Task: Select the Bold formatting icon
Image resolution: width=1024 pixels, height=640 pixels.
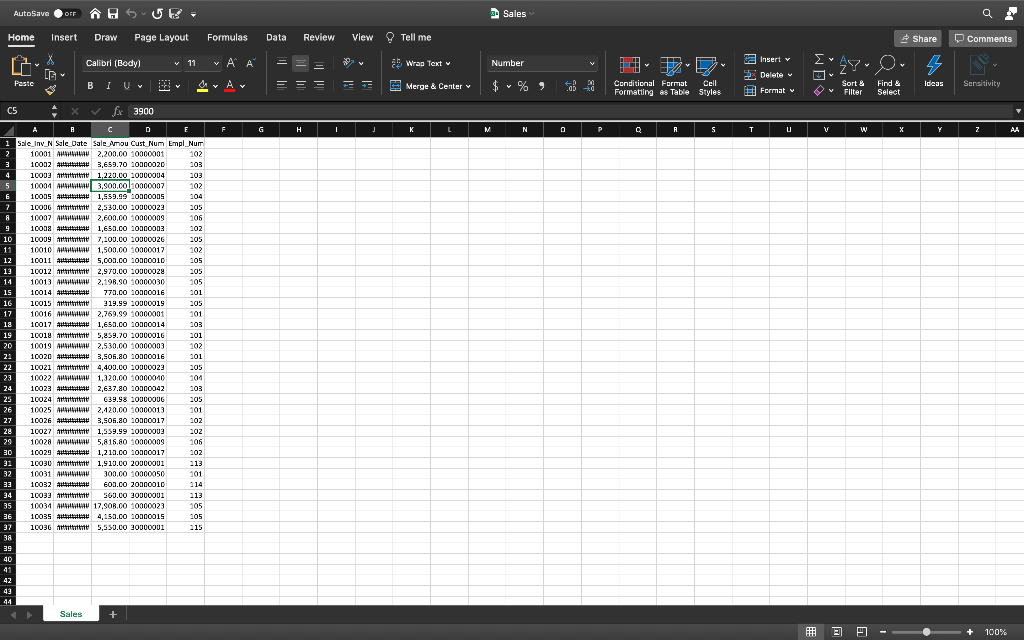Action: pos(90,86)
